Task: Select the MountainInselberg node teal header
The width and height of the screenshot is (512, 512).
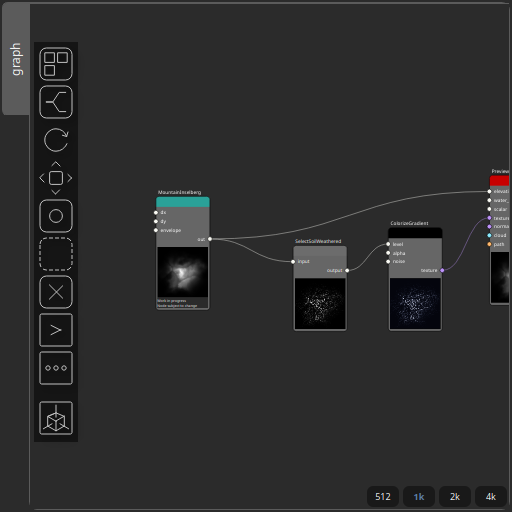Action: coord(183,202)
